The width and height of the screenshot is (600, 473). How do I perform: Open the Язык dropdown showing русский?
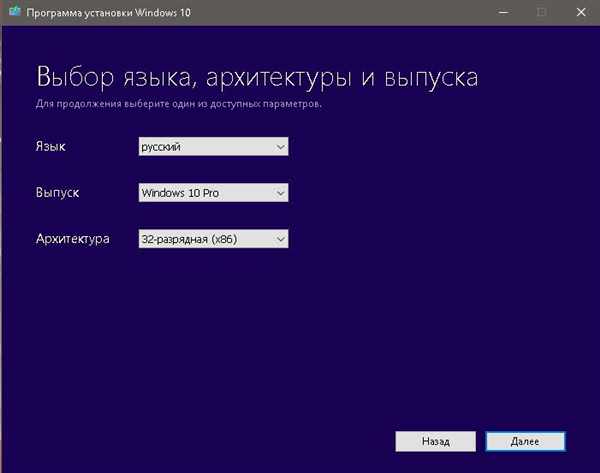coord(213,147)
